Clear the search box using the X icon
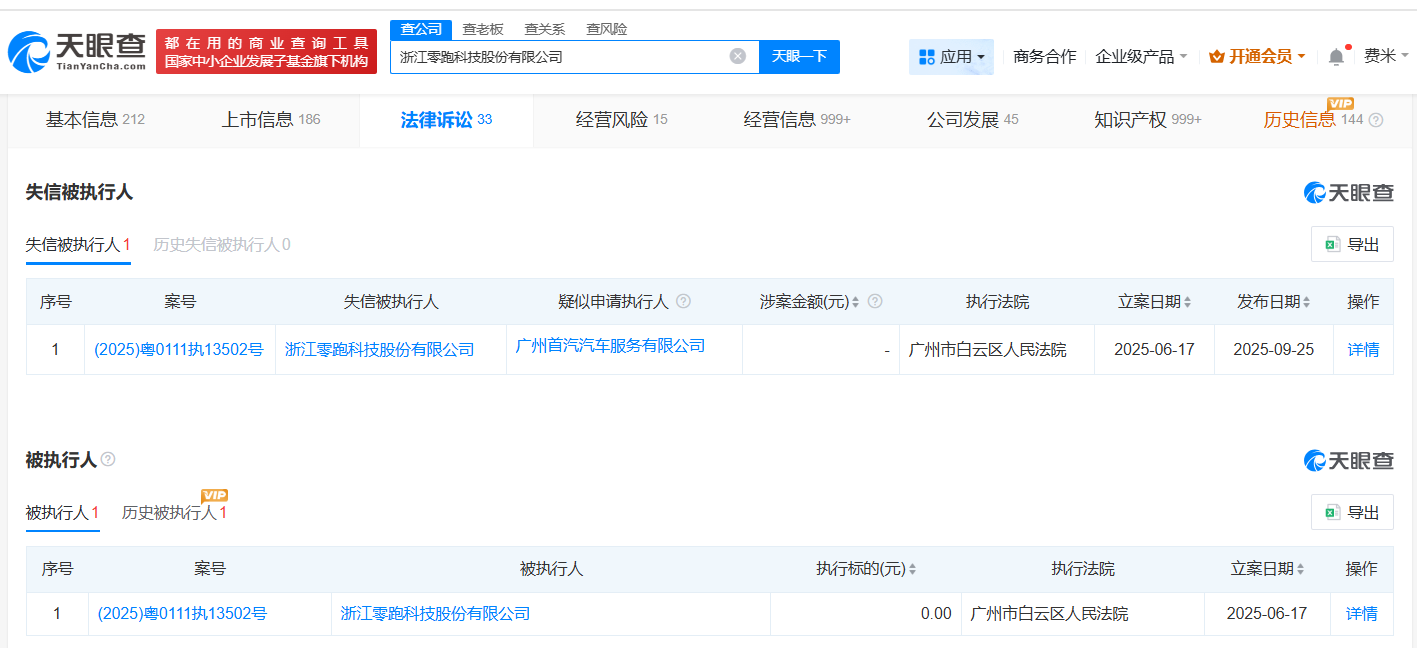Viewport: 1417px width, 648px height. click(737, 57)
